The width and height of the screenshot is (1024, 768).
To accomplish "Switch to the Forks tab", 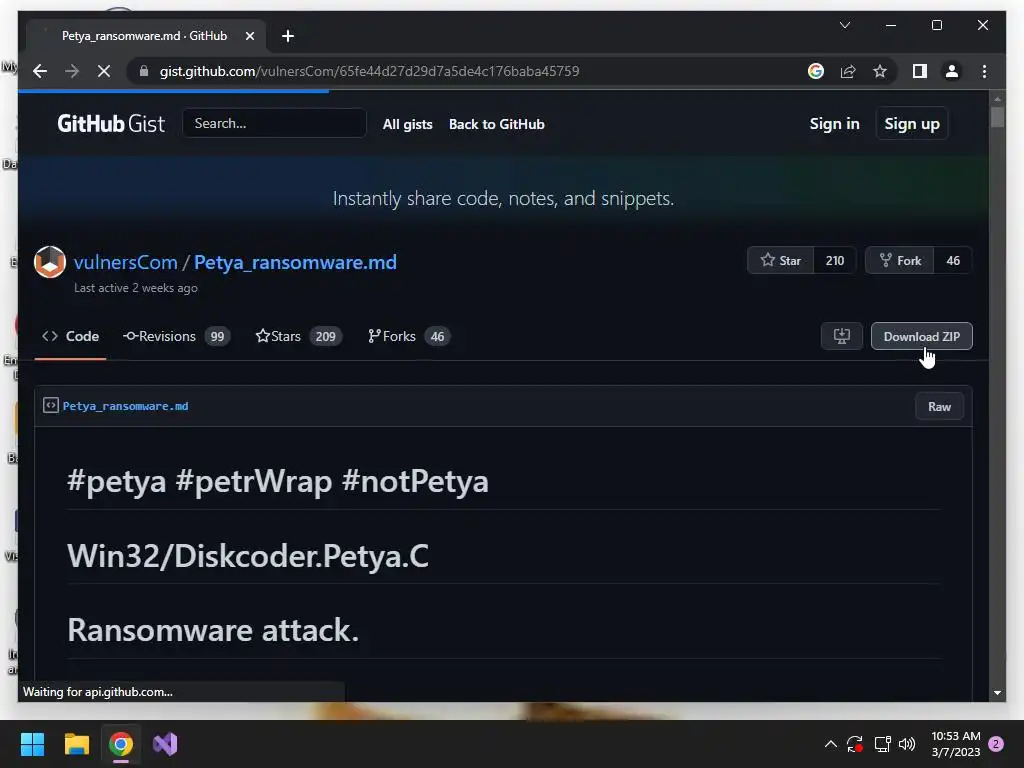I will click(x=409, y=336).
